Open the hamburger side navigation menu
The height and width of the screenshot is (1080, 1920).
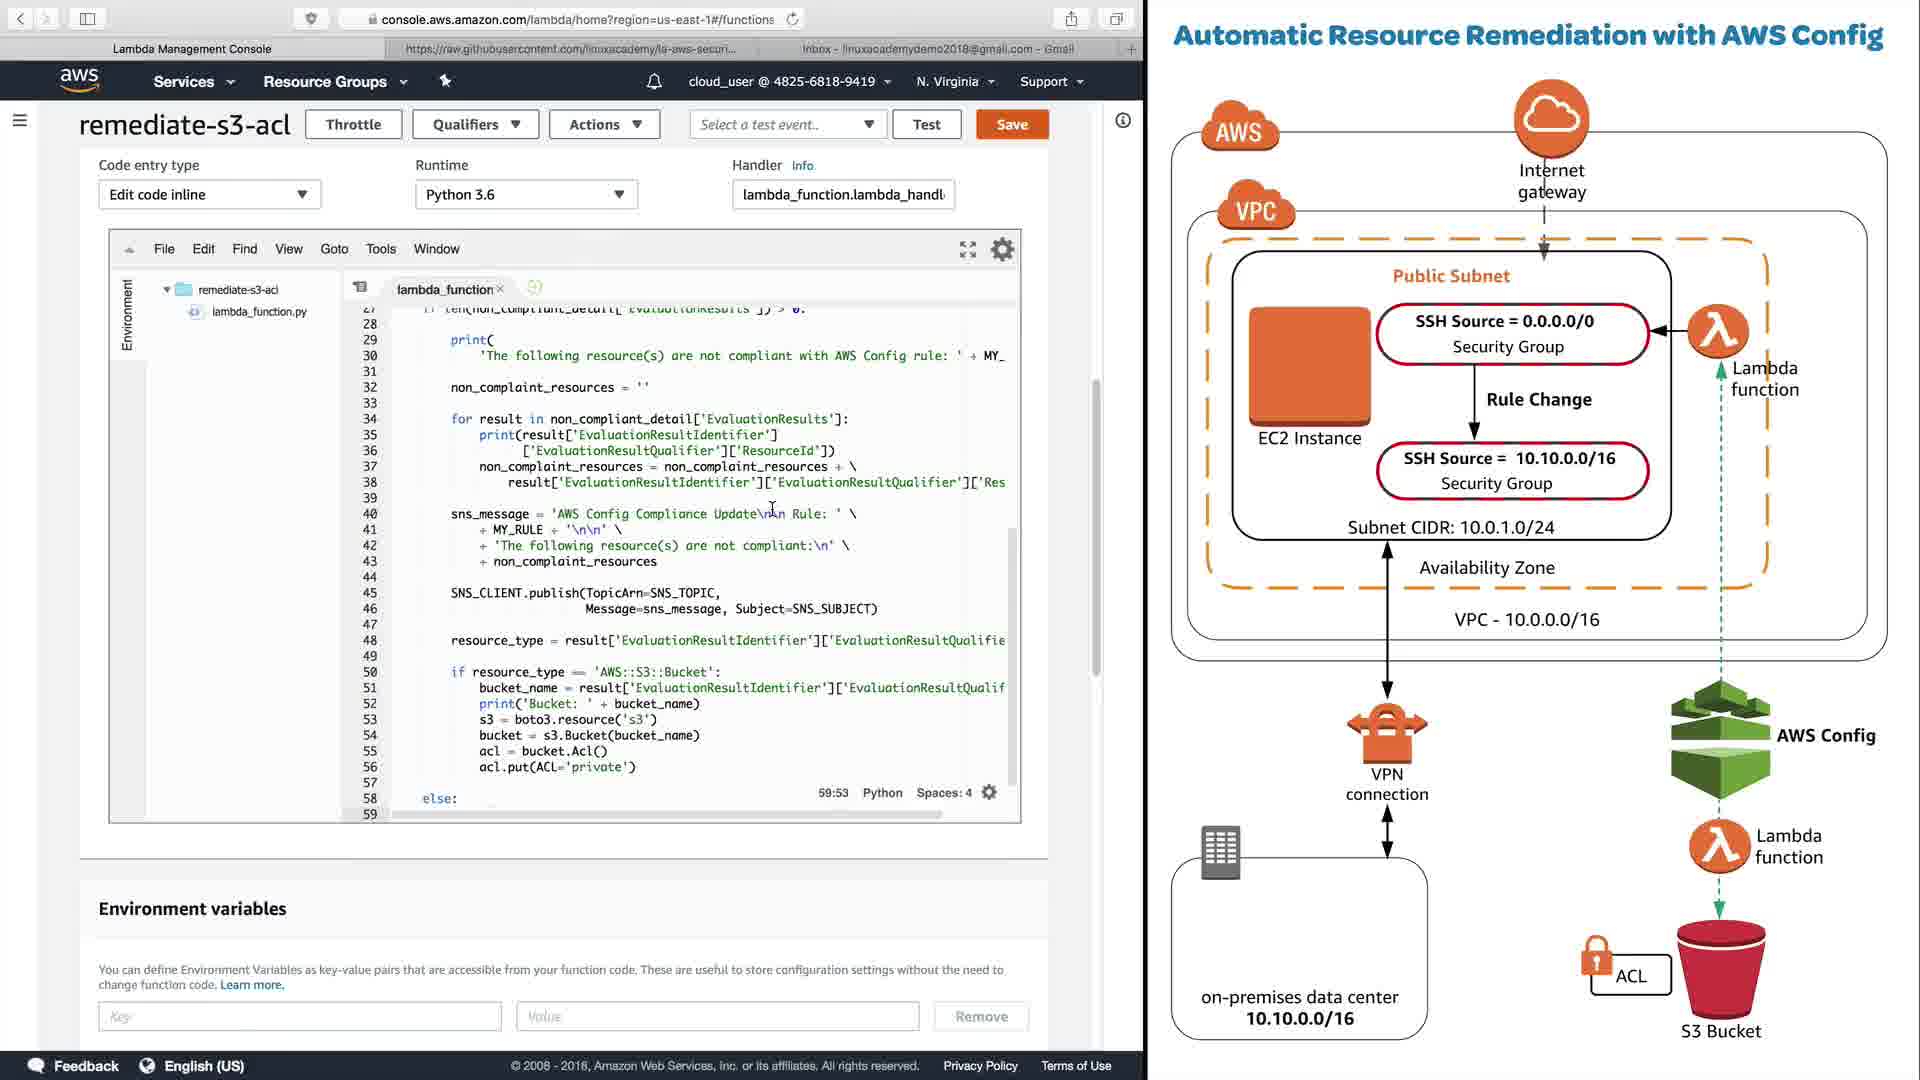click(x=19, y=121)
